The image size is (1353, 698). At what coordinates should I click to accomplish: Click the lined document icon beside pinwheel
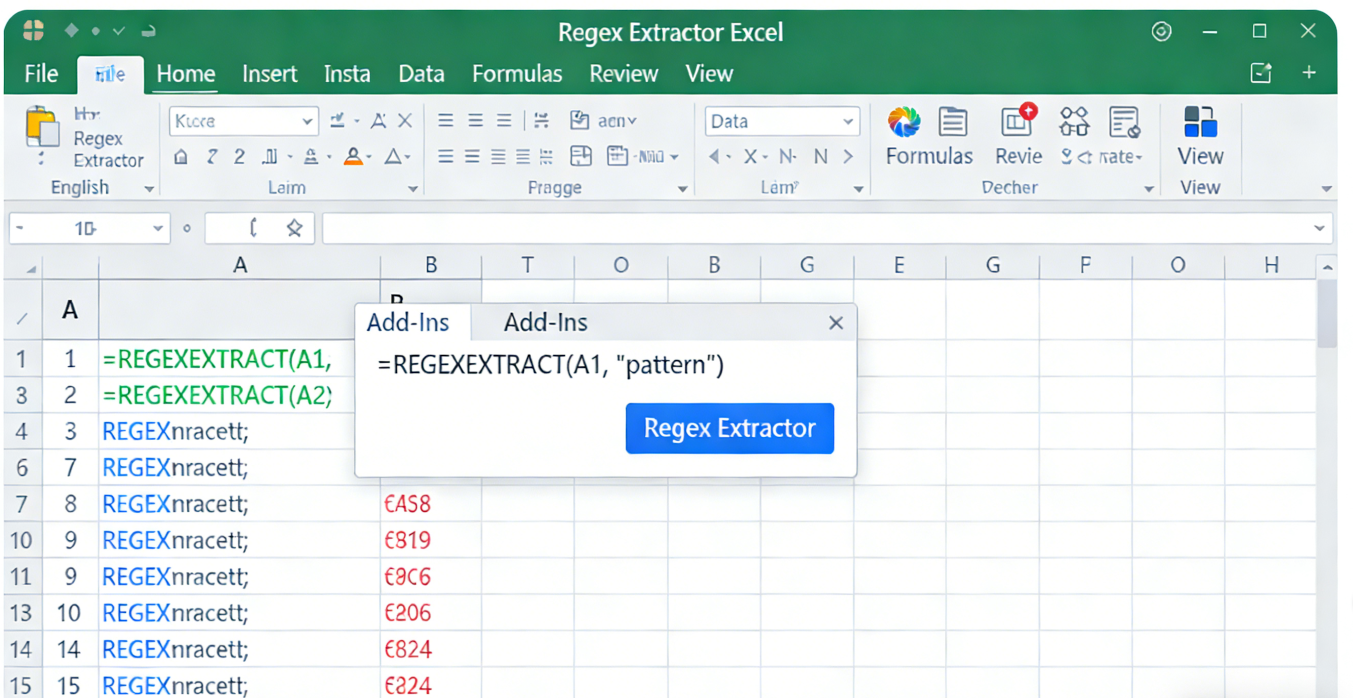pos(953,122)
